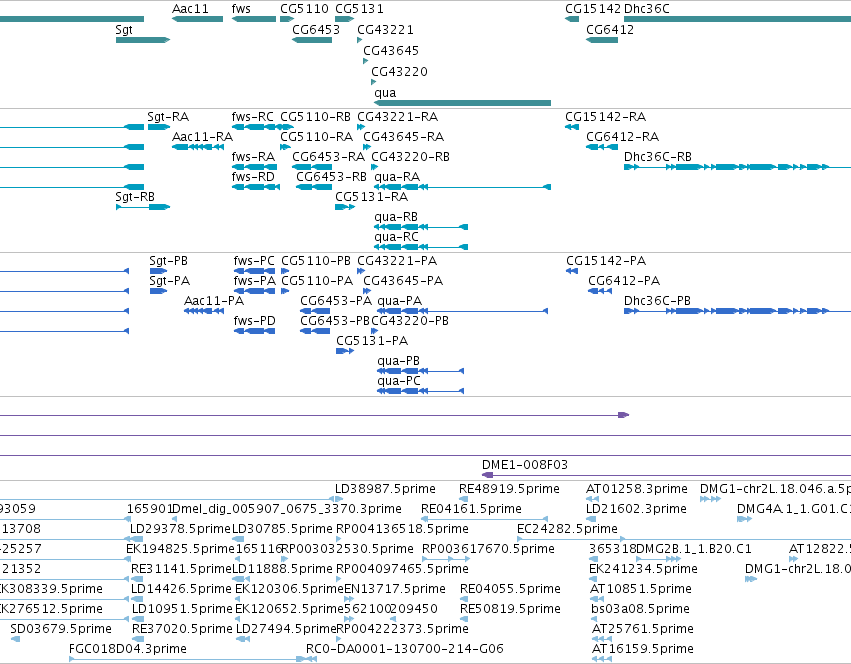Screen dimensions: 851x664
Task: Select transcript CG15142-RA label
Action: pyautogui.click(x=606, y=117)
